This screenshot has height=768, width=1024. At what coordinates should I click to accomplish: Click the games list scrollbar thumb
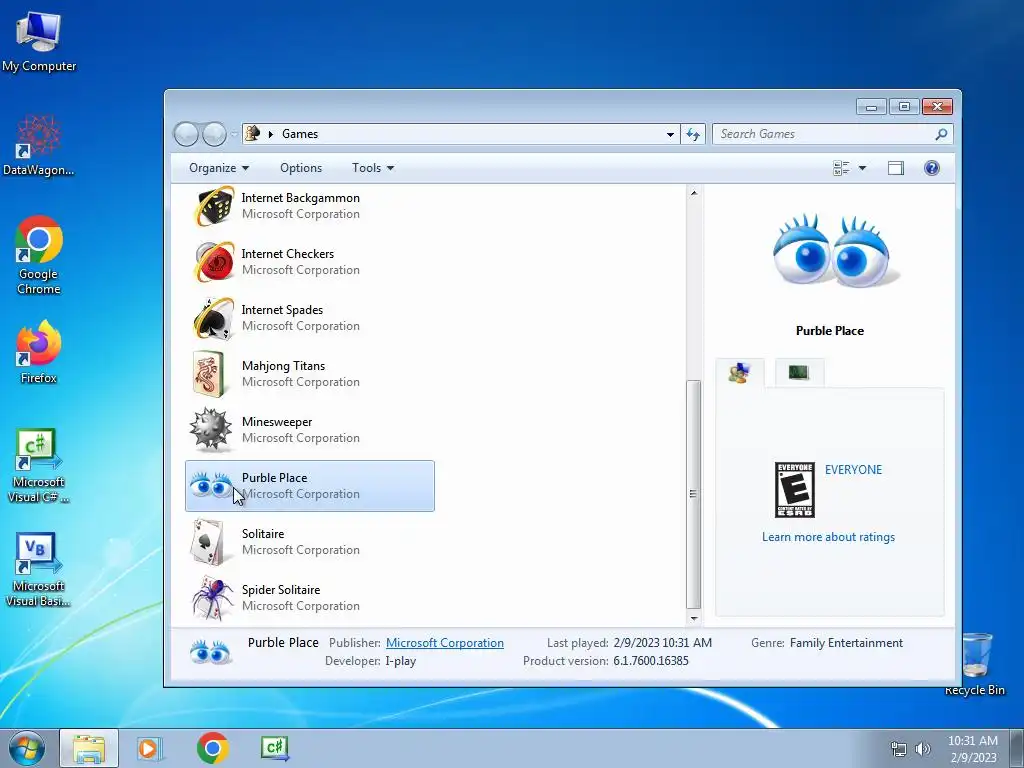point(694,494)
